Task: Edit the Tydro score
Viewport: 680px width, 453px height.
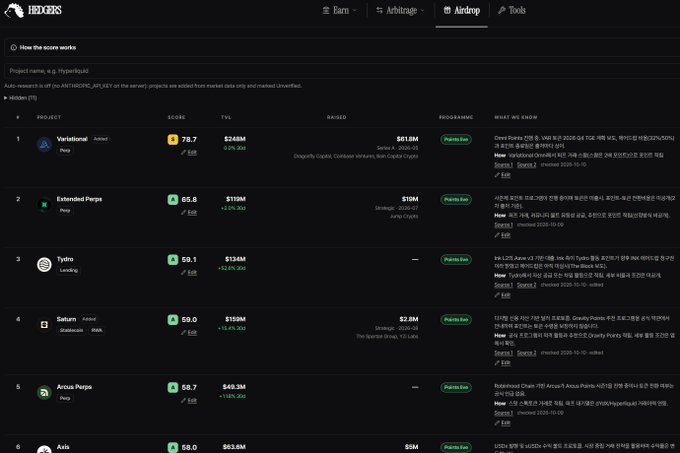Action: 189,273
